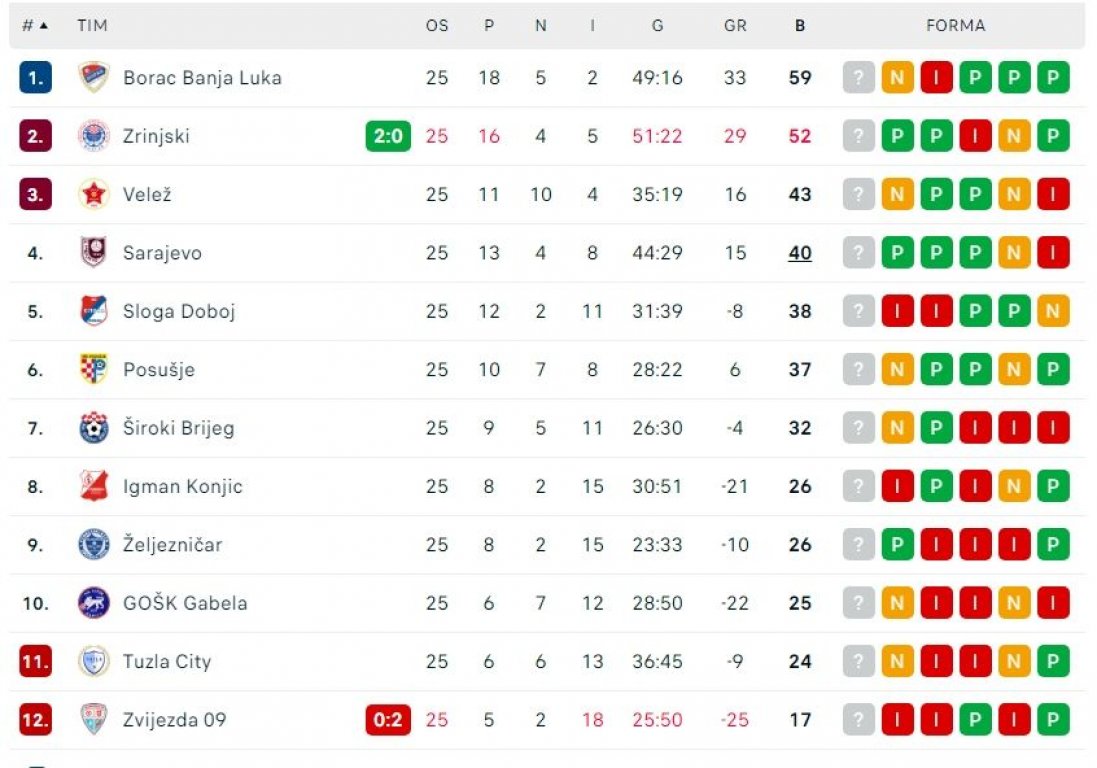Image resolution: width=1097 pixels, height=768 pixels.
Task: Click the Igman Konjic team crest
Action: tap(93, 486)
